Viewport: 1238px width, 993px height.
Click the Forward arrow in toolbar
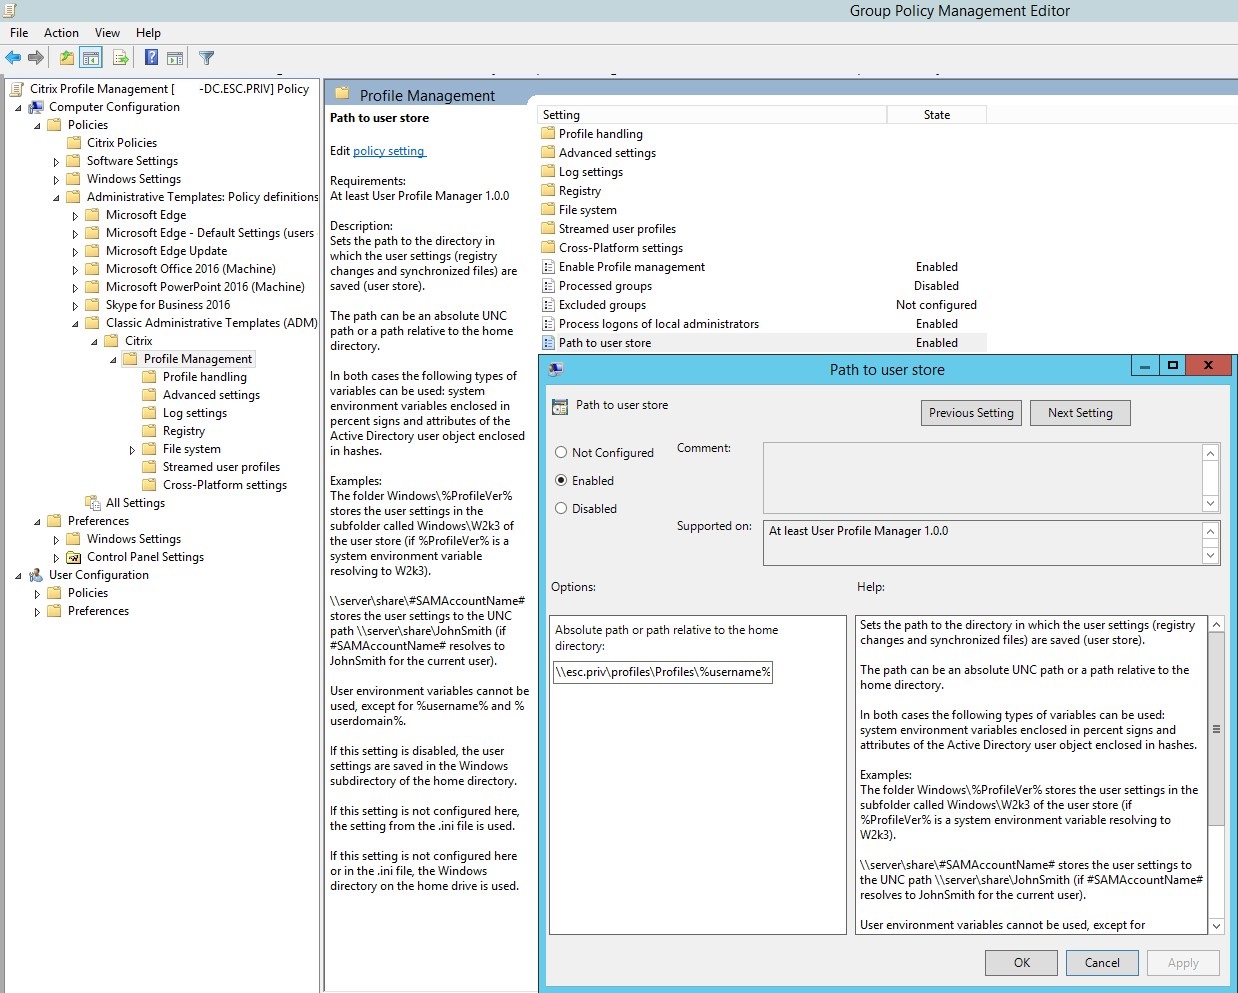(36, 58)
